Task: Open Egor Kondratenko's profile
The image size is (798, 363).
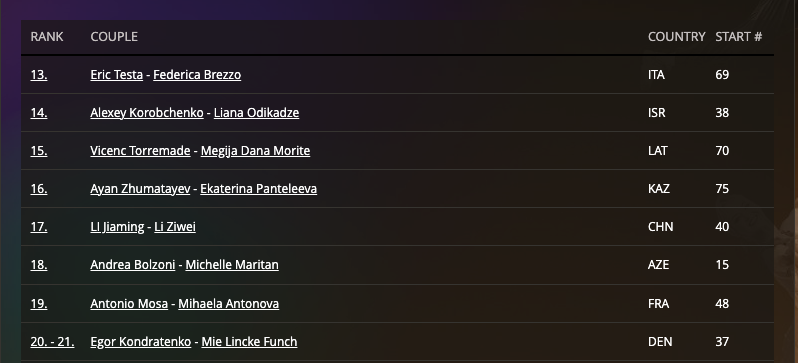Action: (141, 342)
